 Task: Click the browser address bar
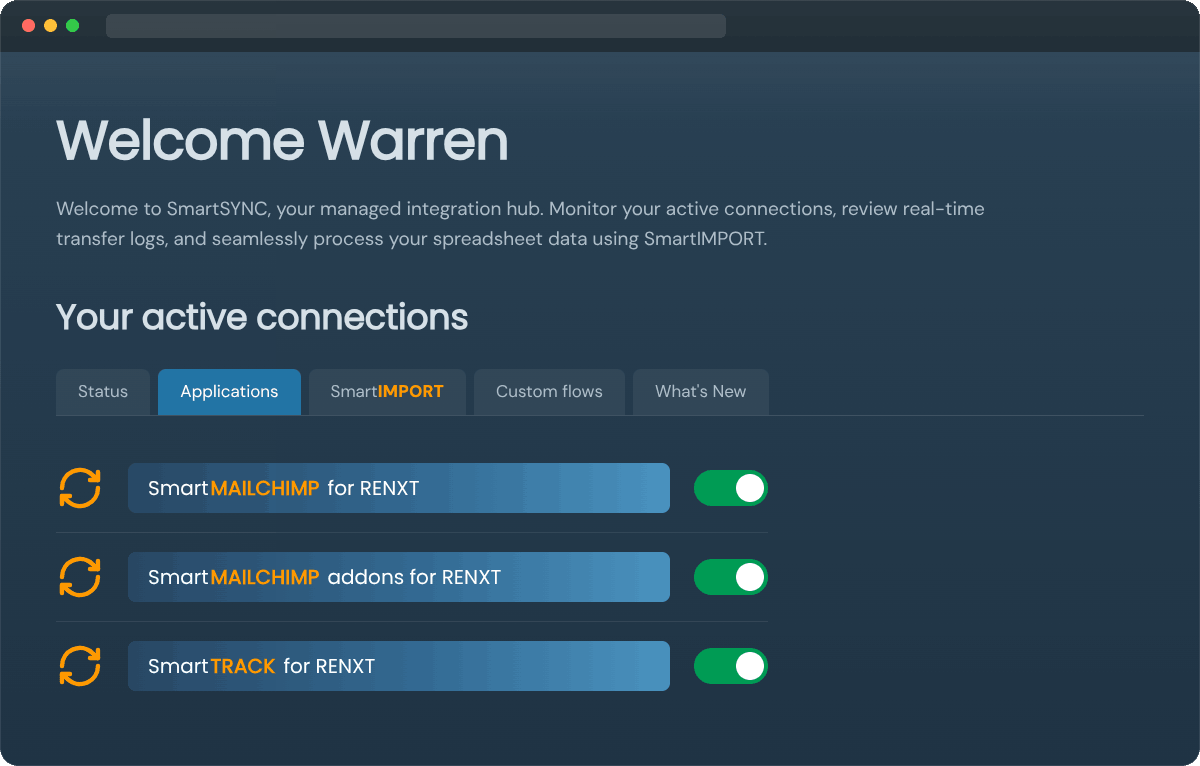416,26
